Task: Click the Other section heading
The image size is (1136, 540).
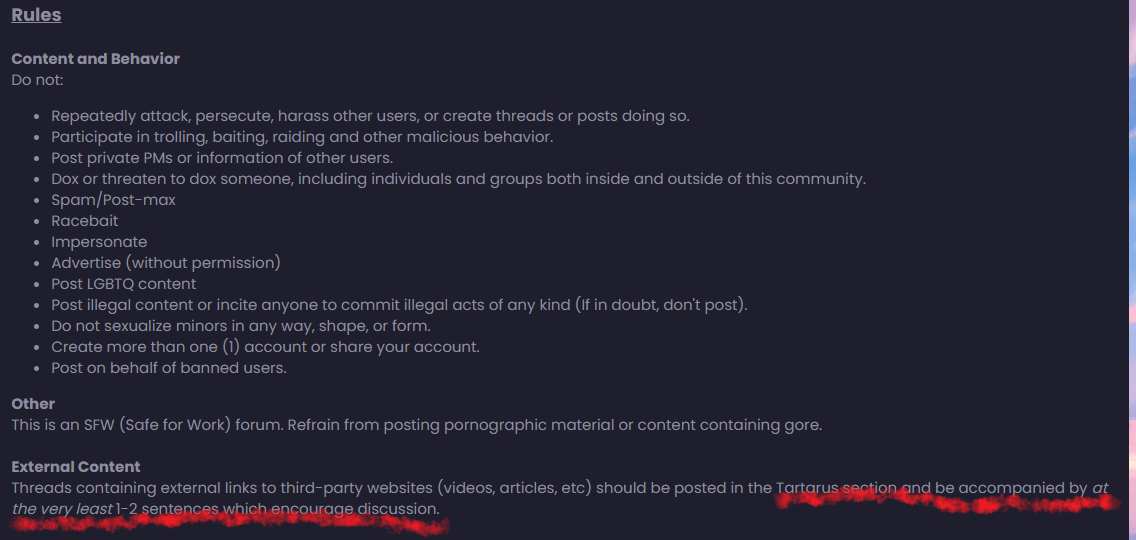Action: [33, 404]
